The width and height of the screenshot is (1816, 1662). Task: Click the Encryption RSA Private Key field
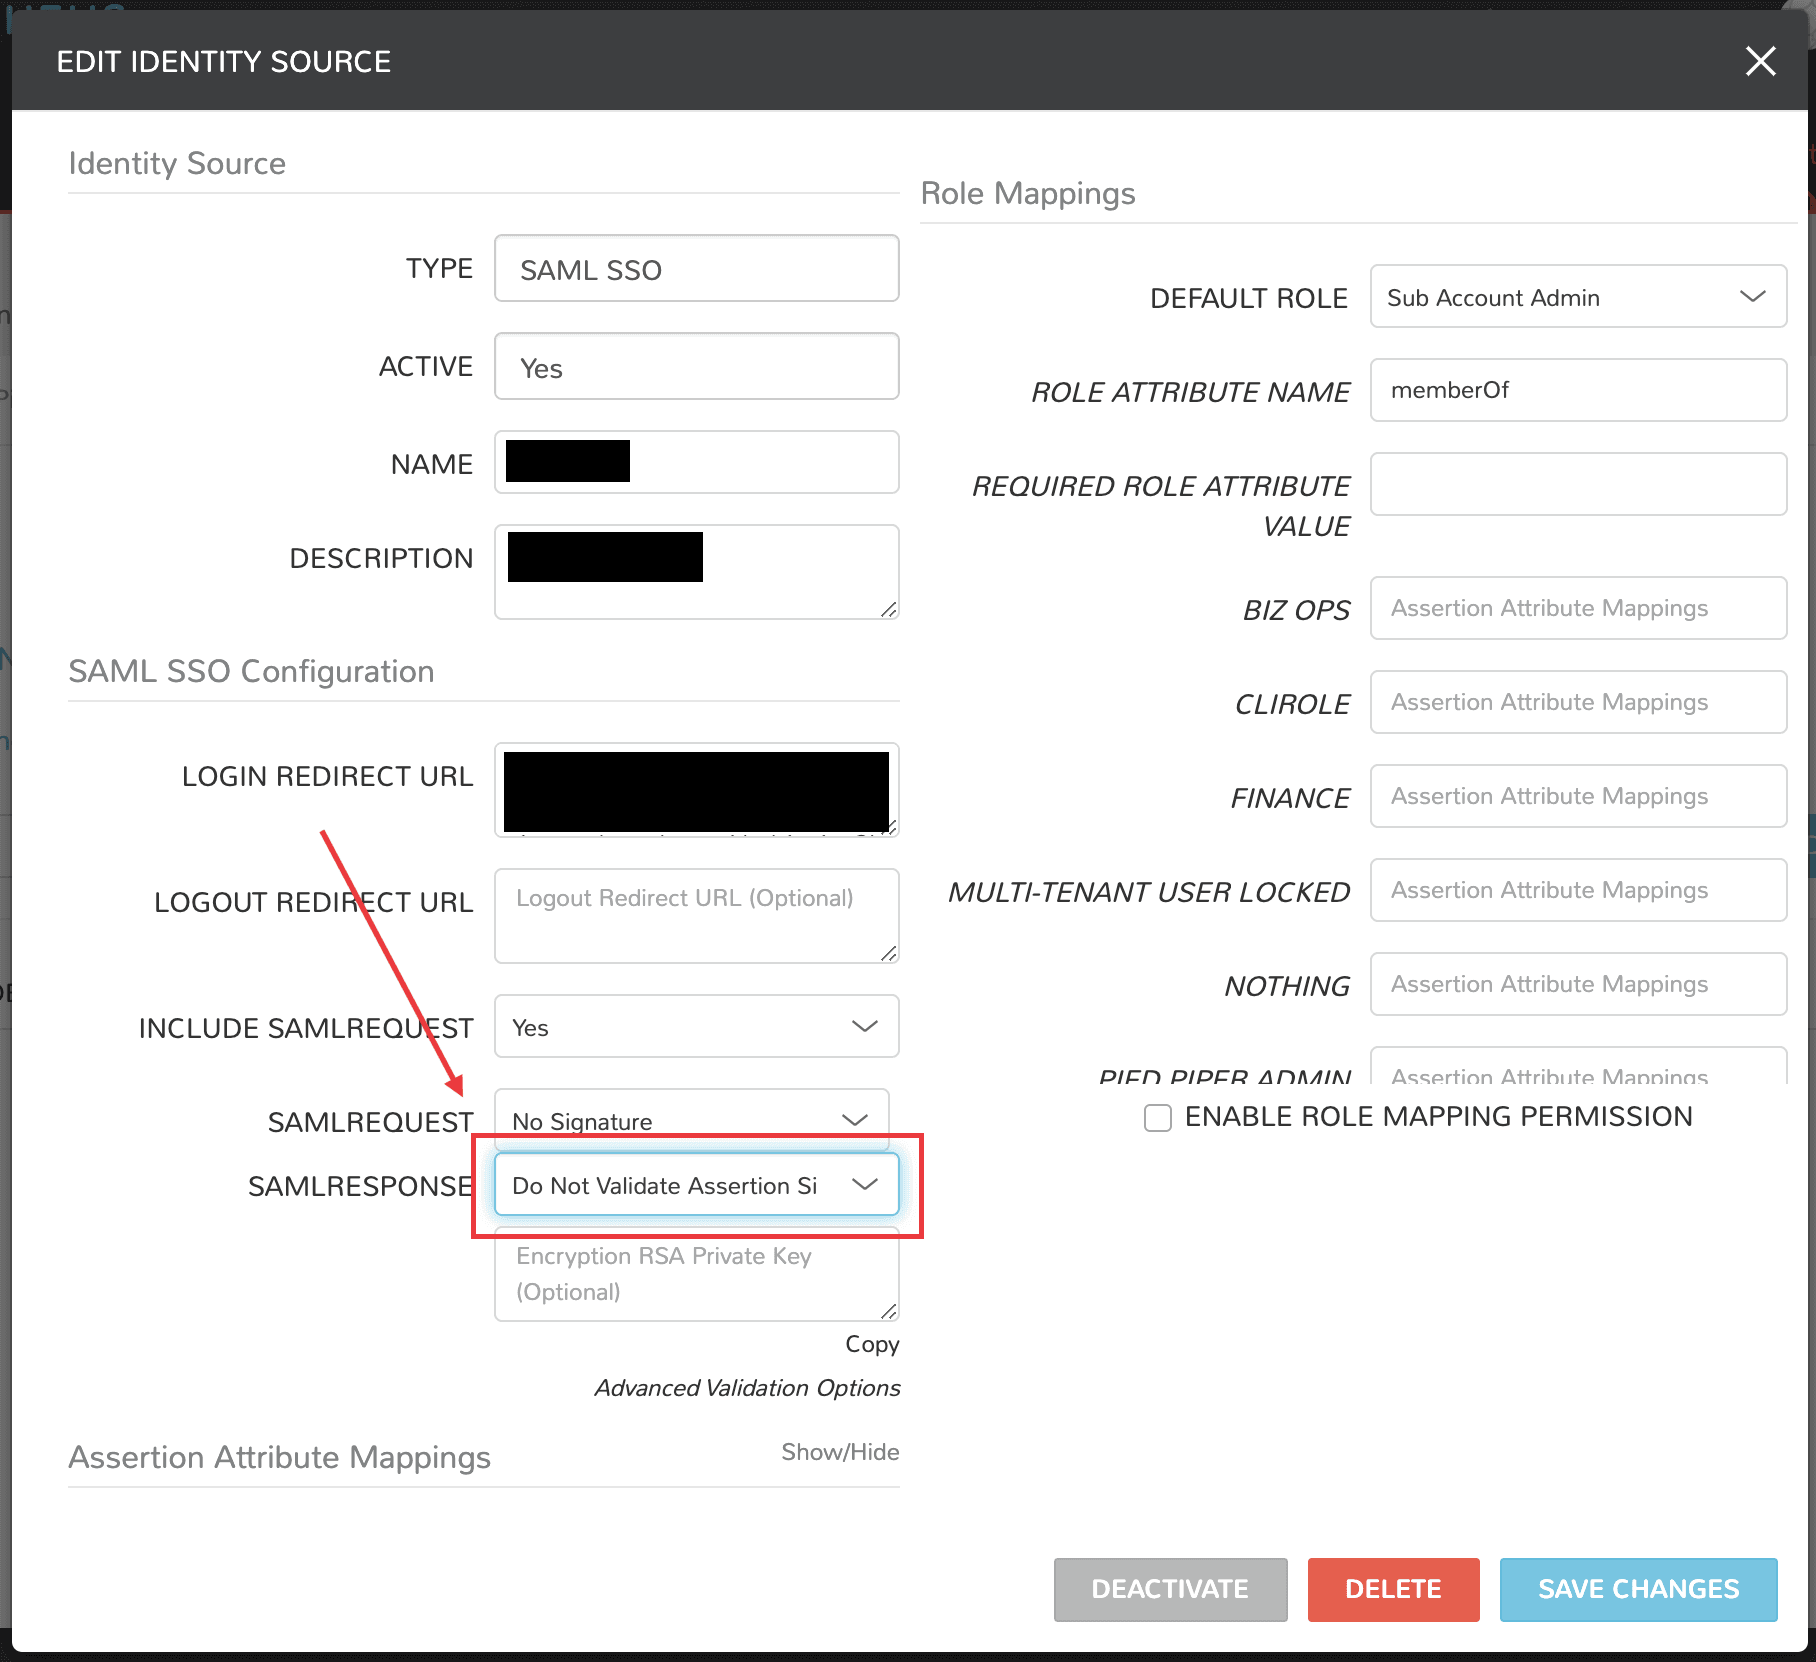tap(696, 1273)
